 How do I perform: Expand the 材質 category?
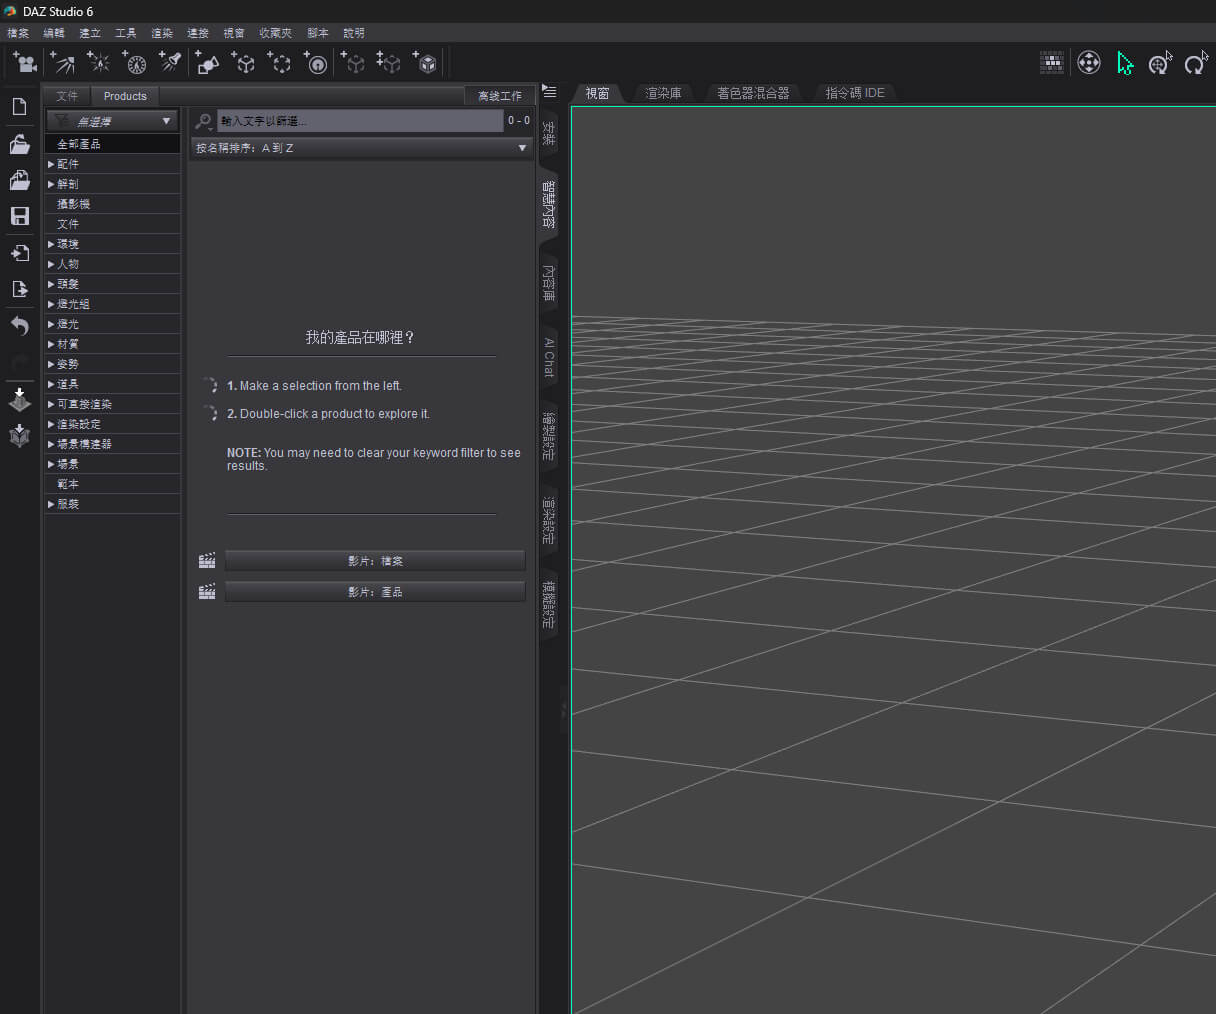tap(51, 344)
